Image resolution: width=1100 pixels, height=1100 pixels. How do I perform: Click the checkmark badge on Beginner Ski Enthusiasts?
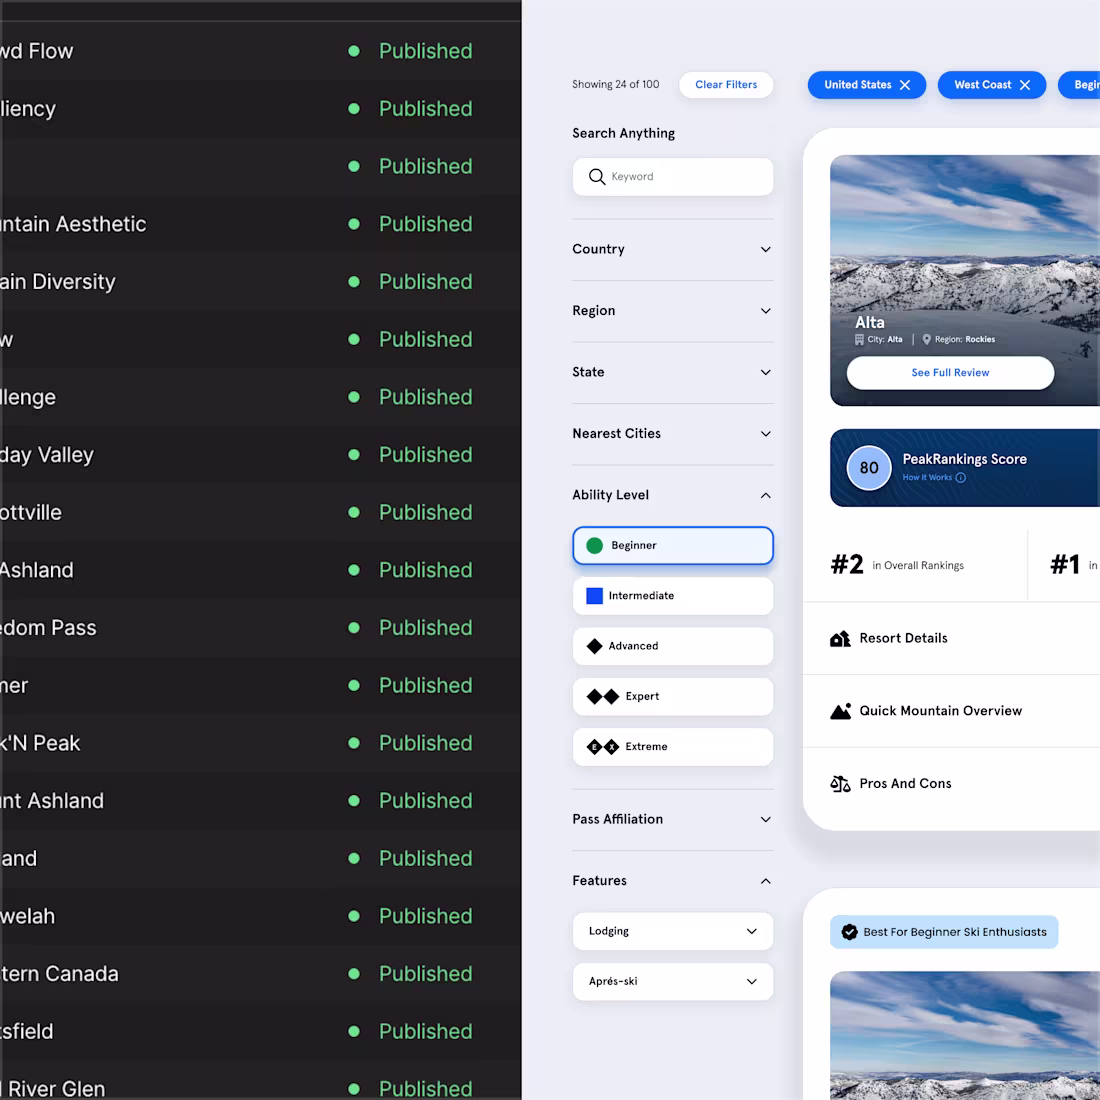tap(849, 931)
